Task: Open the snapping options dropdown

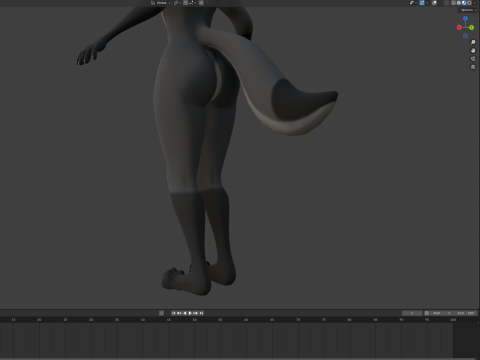Action: [x=193, y=3]
